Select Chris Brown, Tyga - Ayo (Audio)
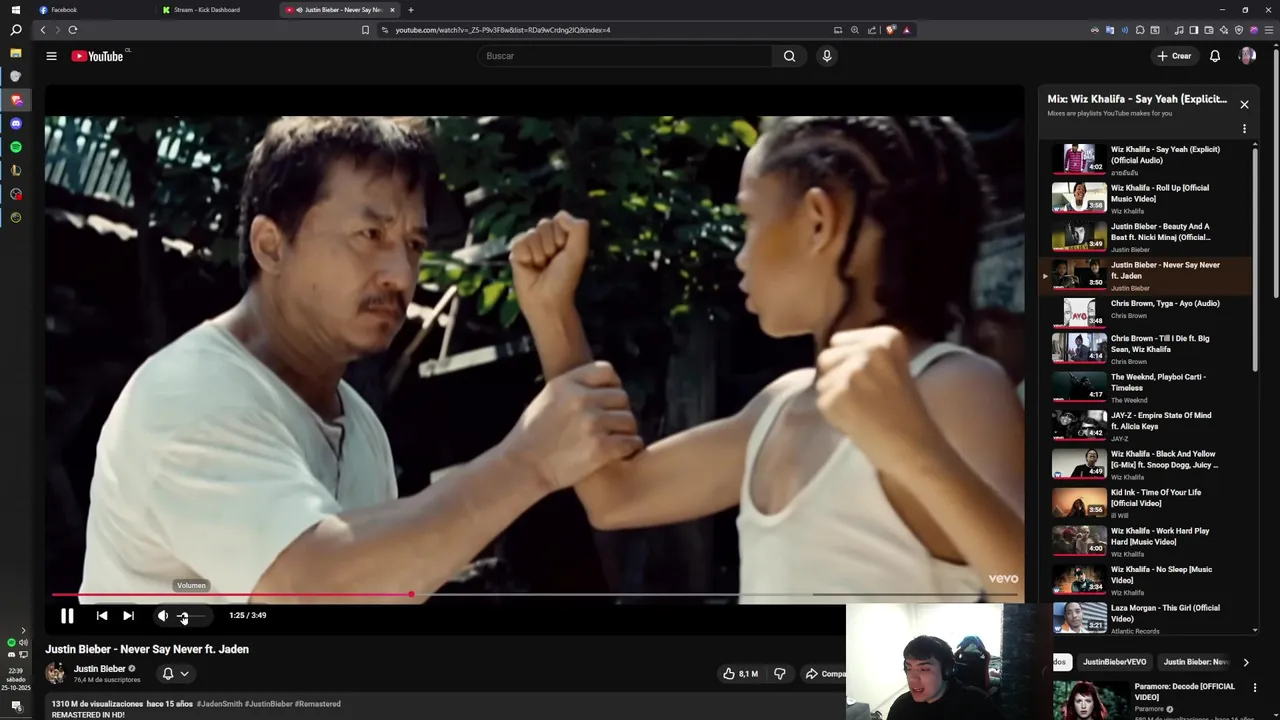The width and height of the screenshot is (1280, 720). tap(1145, 314)
